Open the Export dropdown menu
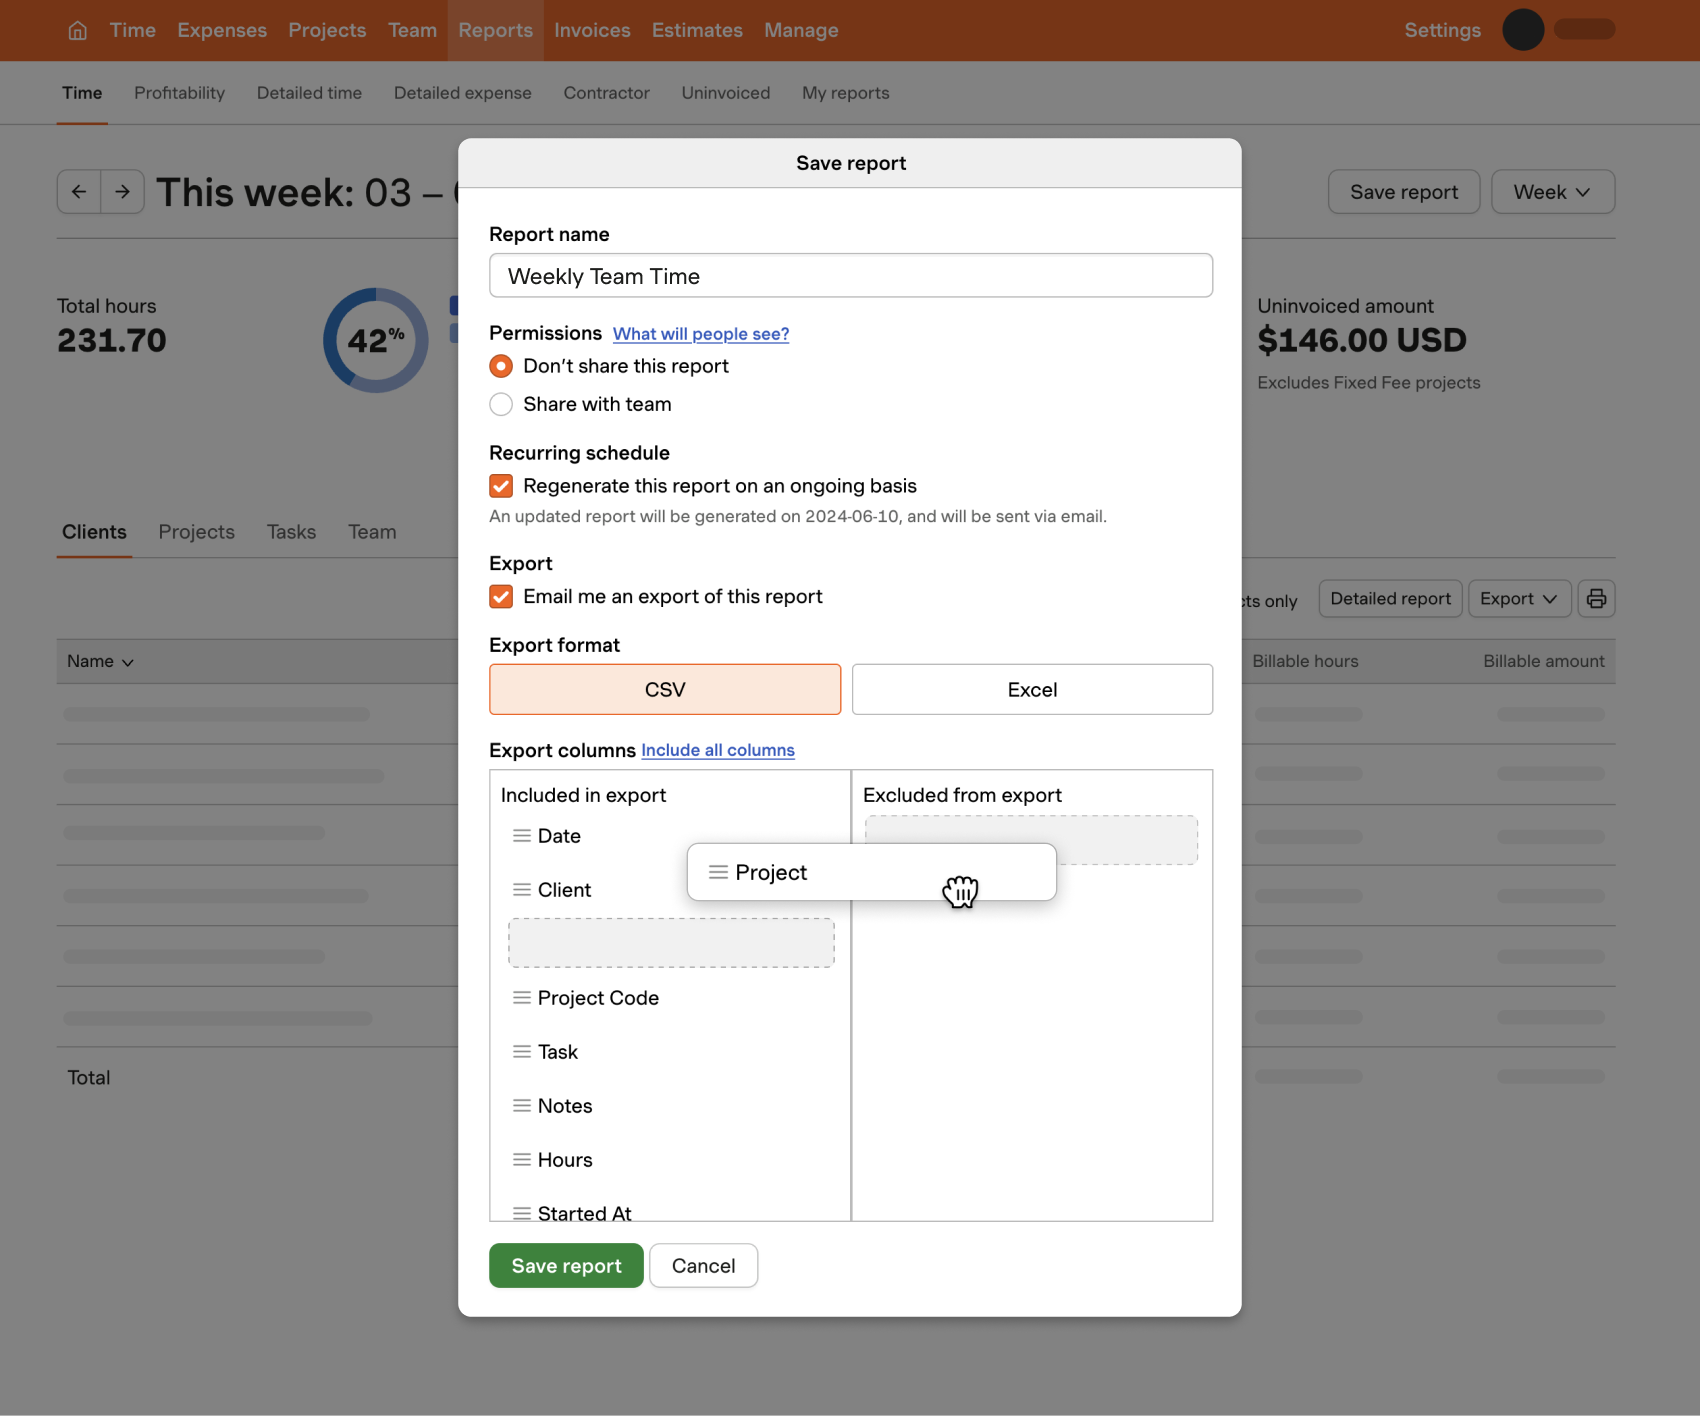Screen dimensions: 1700x1416 pyautogui.click(x=1518, y=598)
